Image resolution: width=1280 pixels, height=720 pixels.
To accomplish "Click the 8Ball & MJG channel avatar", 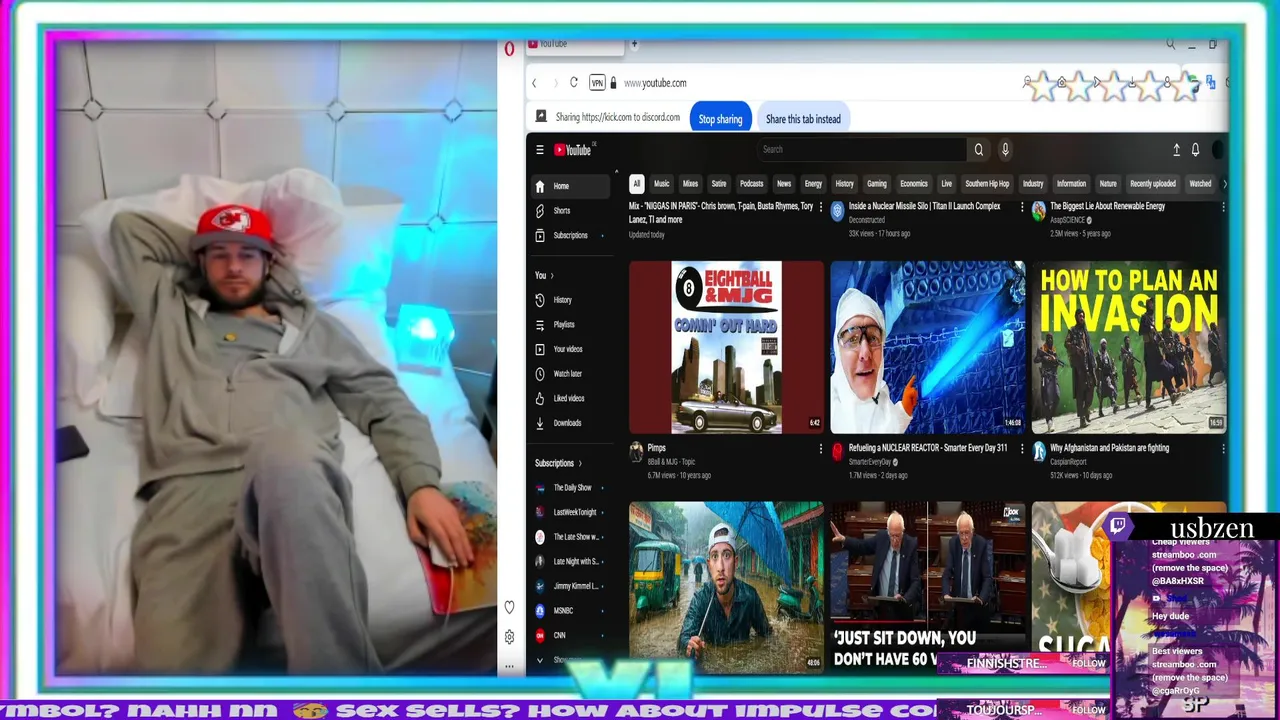I will pos(636,452).
